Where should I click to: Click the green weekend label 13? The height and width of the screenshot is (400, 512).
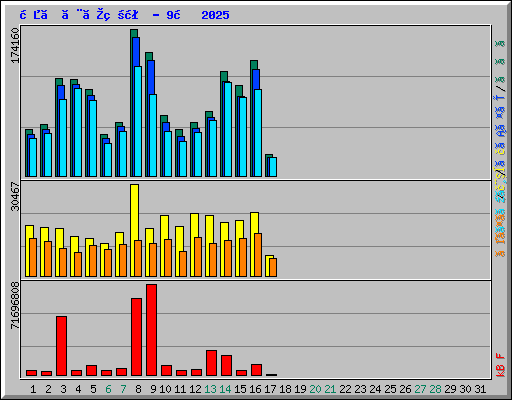tap(210, 389)
